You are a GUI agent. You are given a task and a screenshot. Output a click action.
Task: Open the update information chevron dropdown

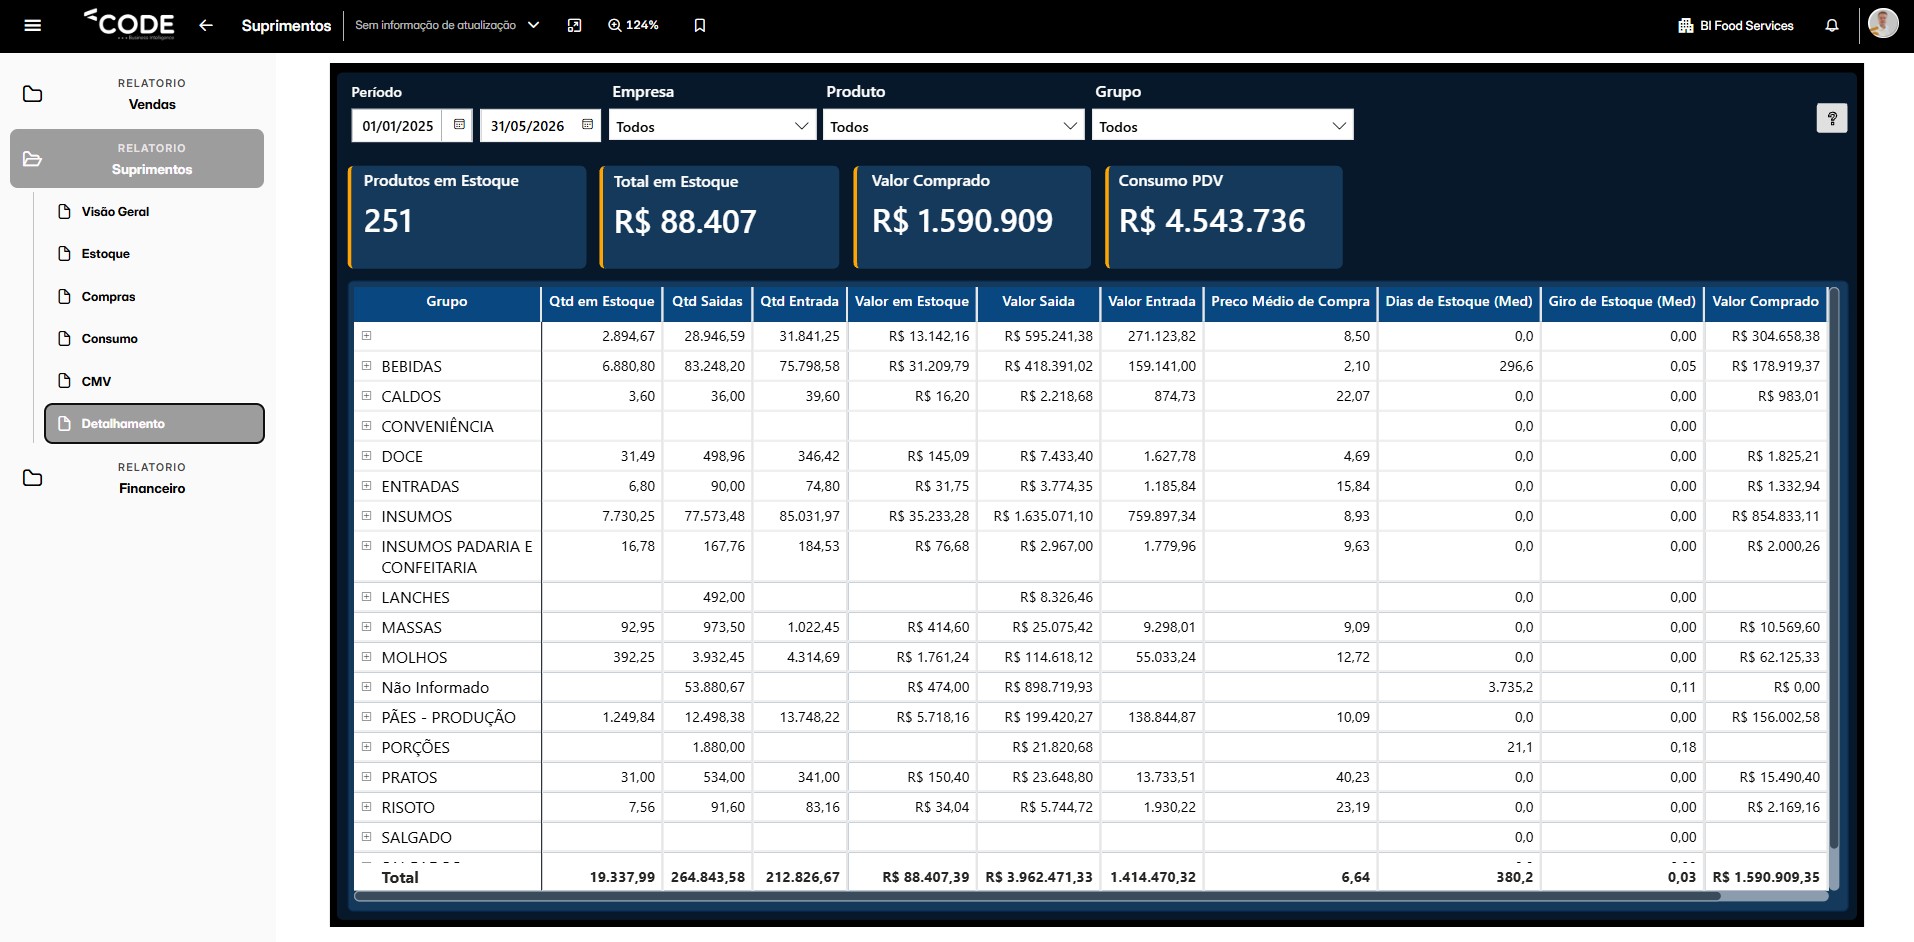click(x=533, y=25)
